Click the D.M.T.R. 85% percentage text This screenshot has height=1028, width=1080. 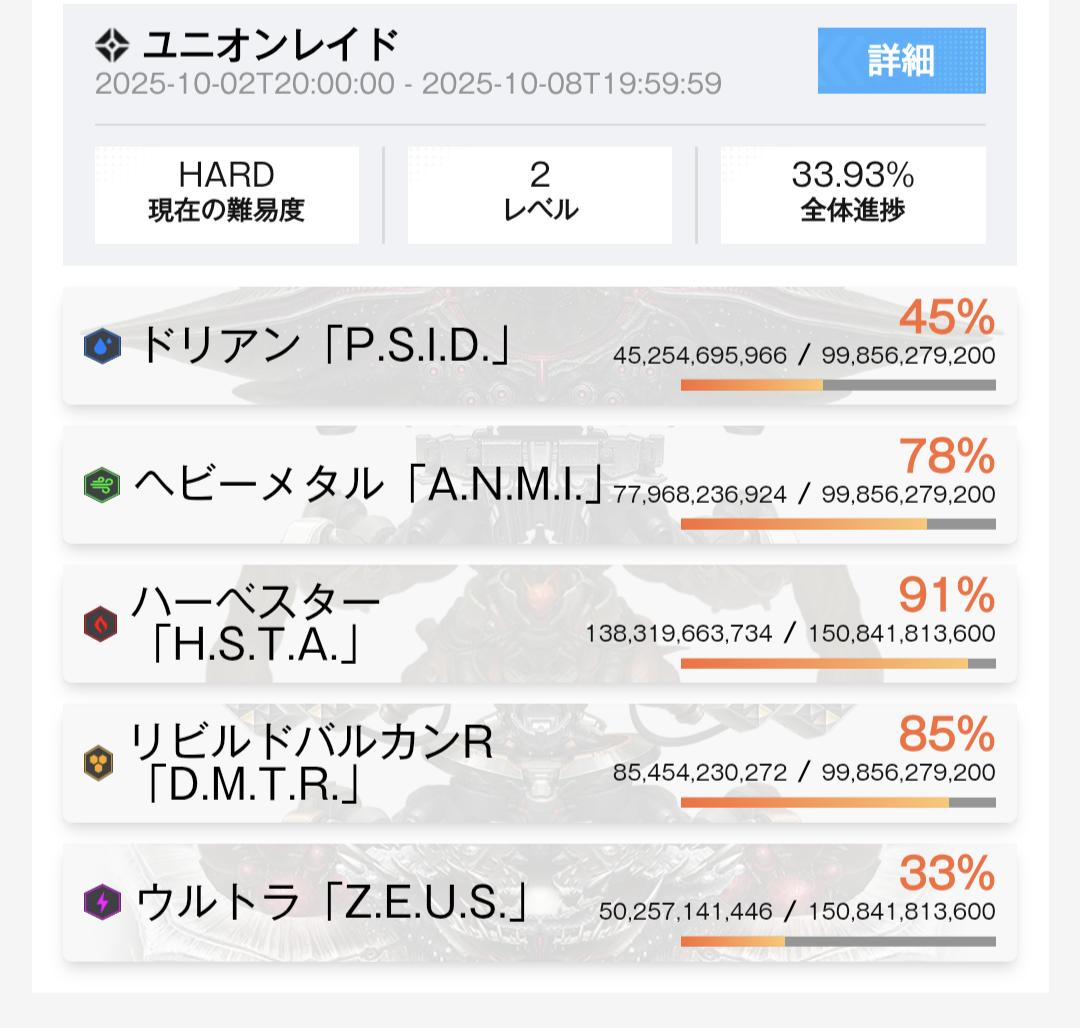pos(946,735)
